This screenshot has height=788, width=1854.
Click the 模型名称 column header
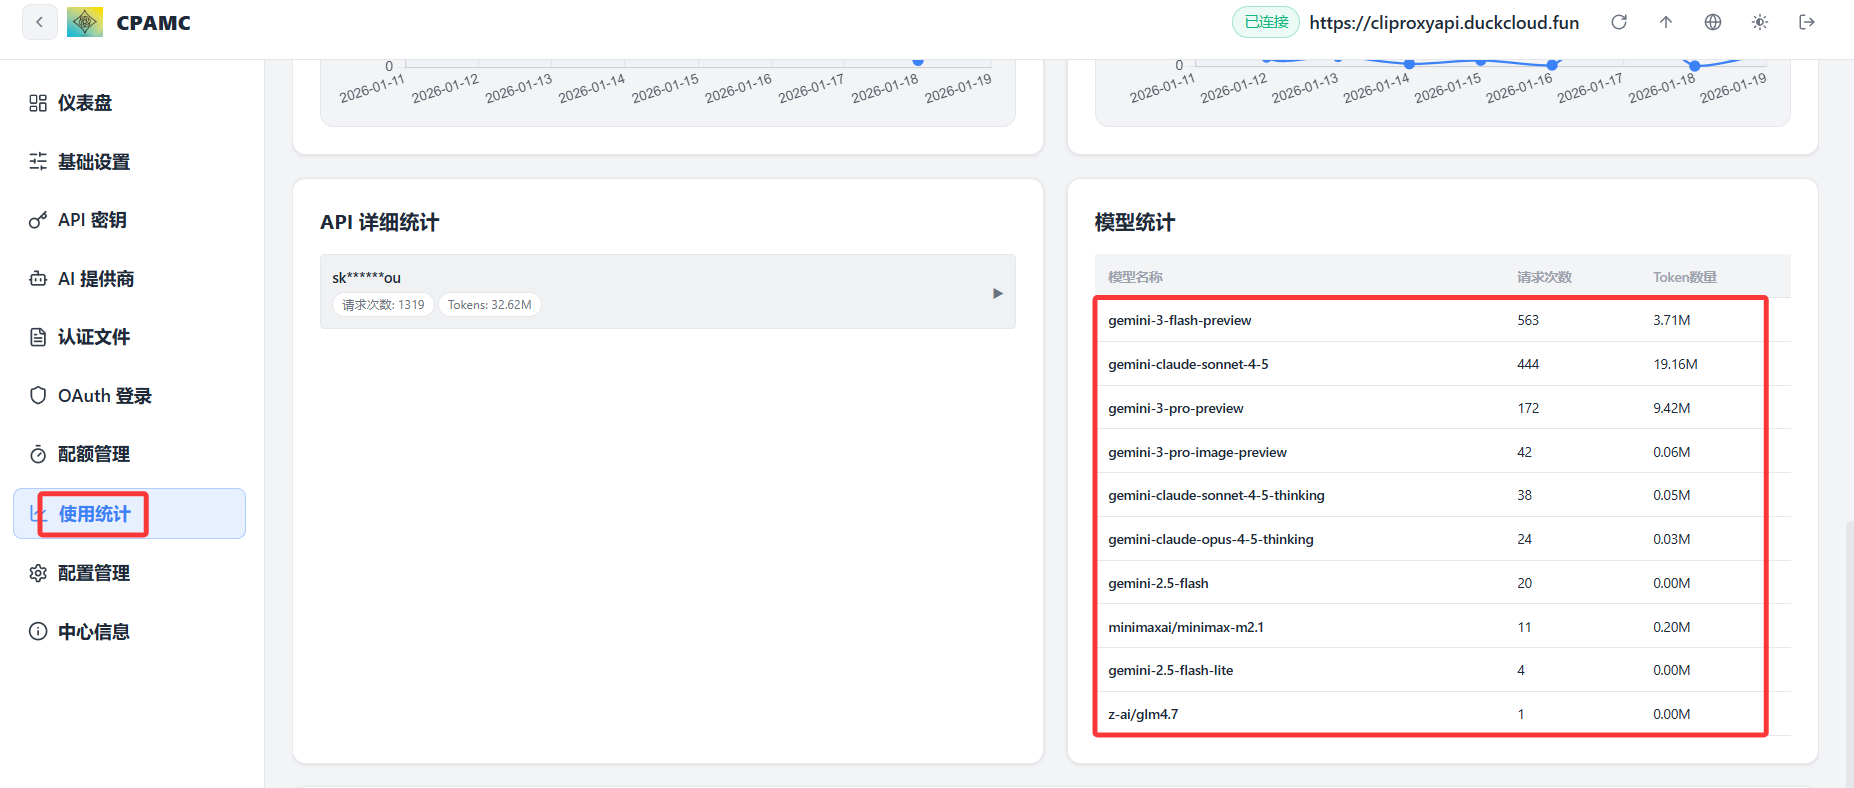click(1135, 277)
